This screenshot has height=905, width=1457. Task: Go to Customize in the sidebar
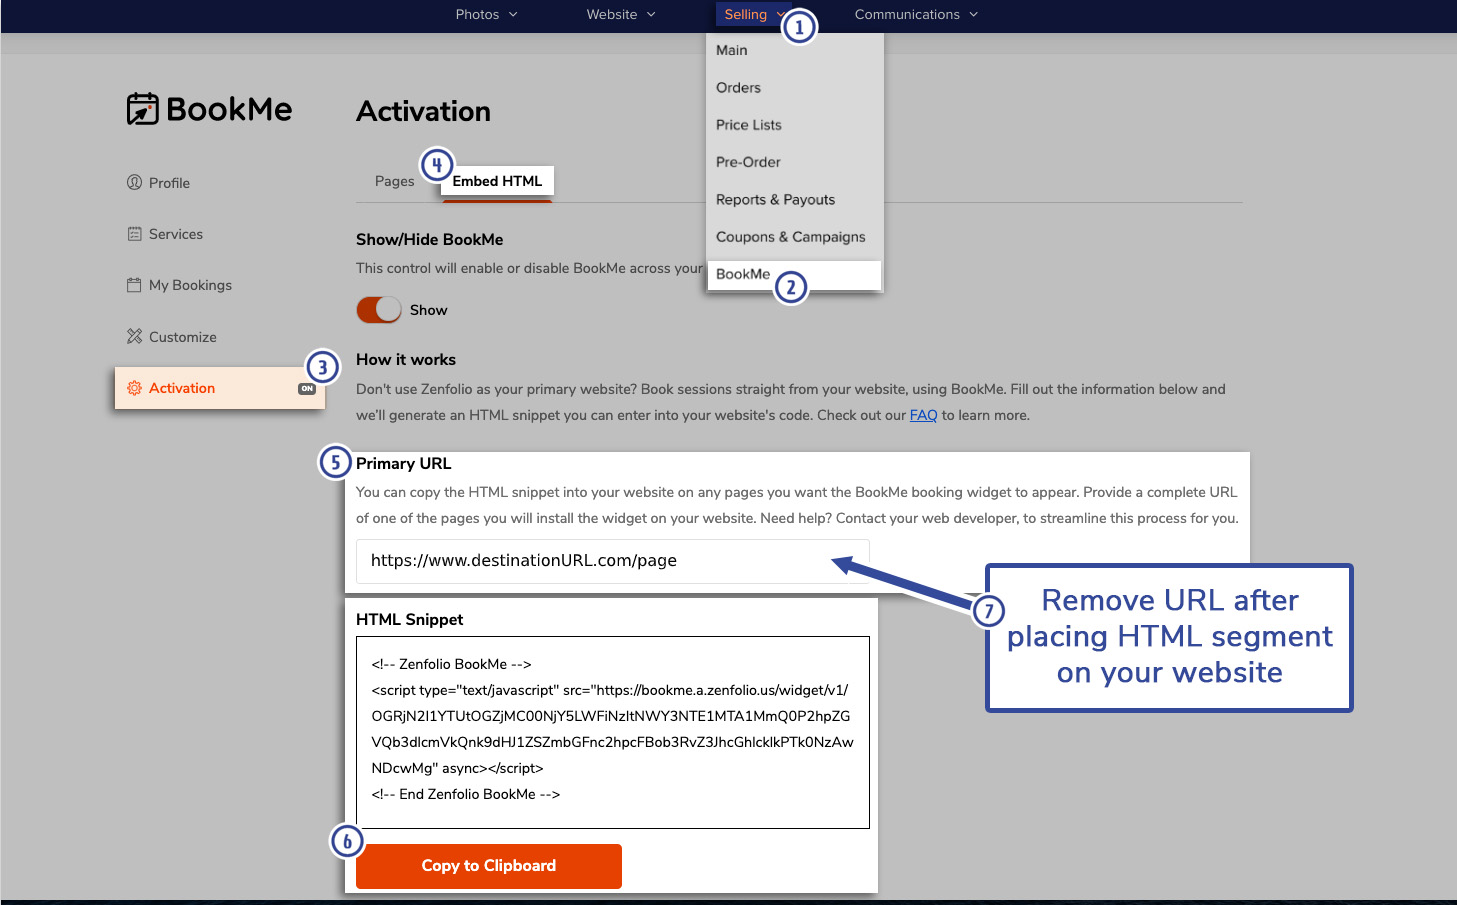tap(183, 337)
